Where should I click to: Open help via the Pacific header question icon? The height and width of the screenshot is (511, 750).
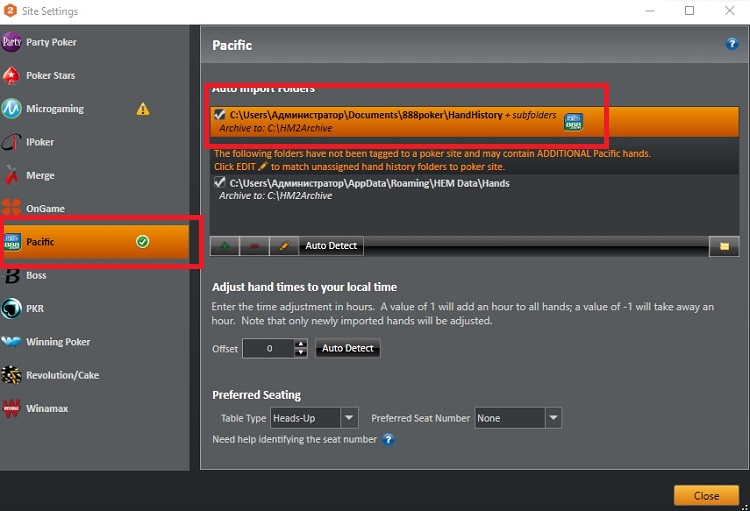[732, 44]
